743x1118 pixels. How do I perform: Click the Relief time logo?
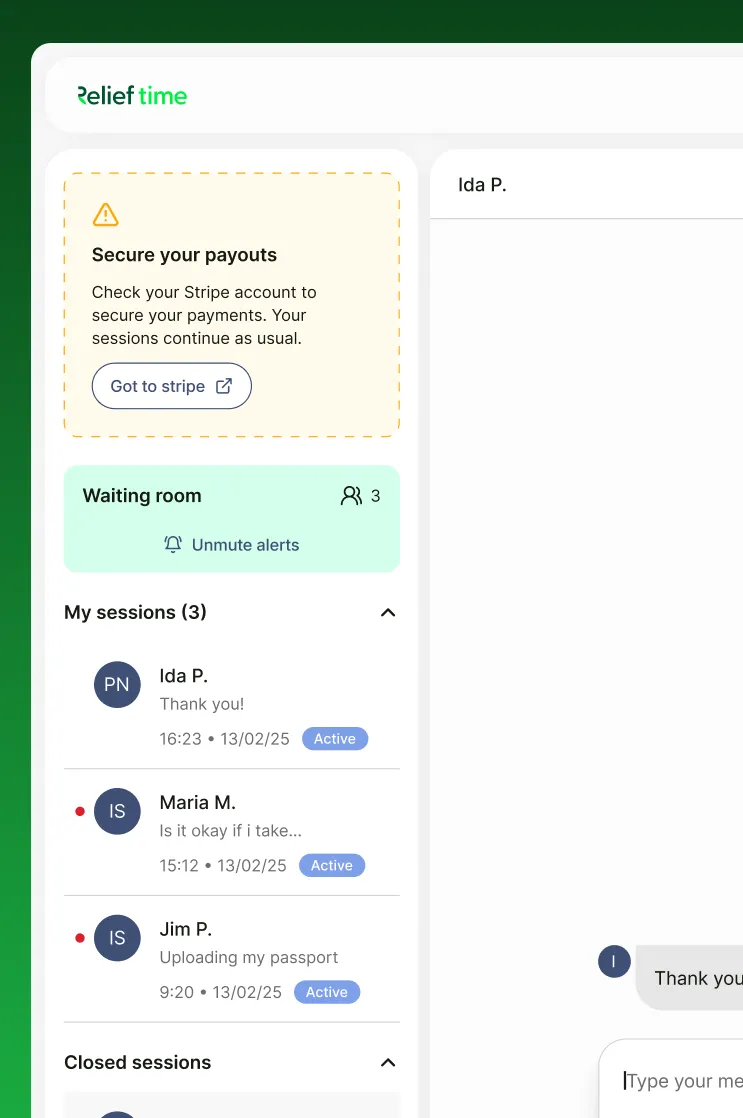click(x=132, y=96)
